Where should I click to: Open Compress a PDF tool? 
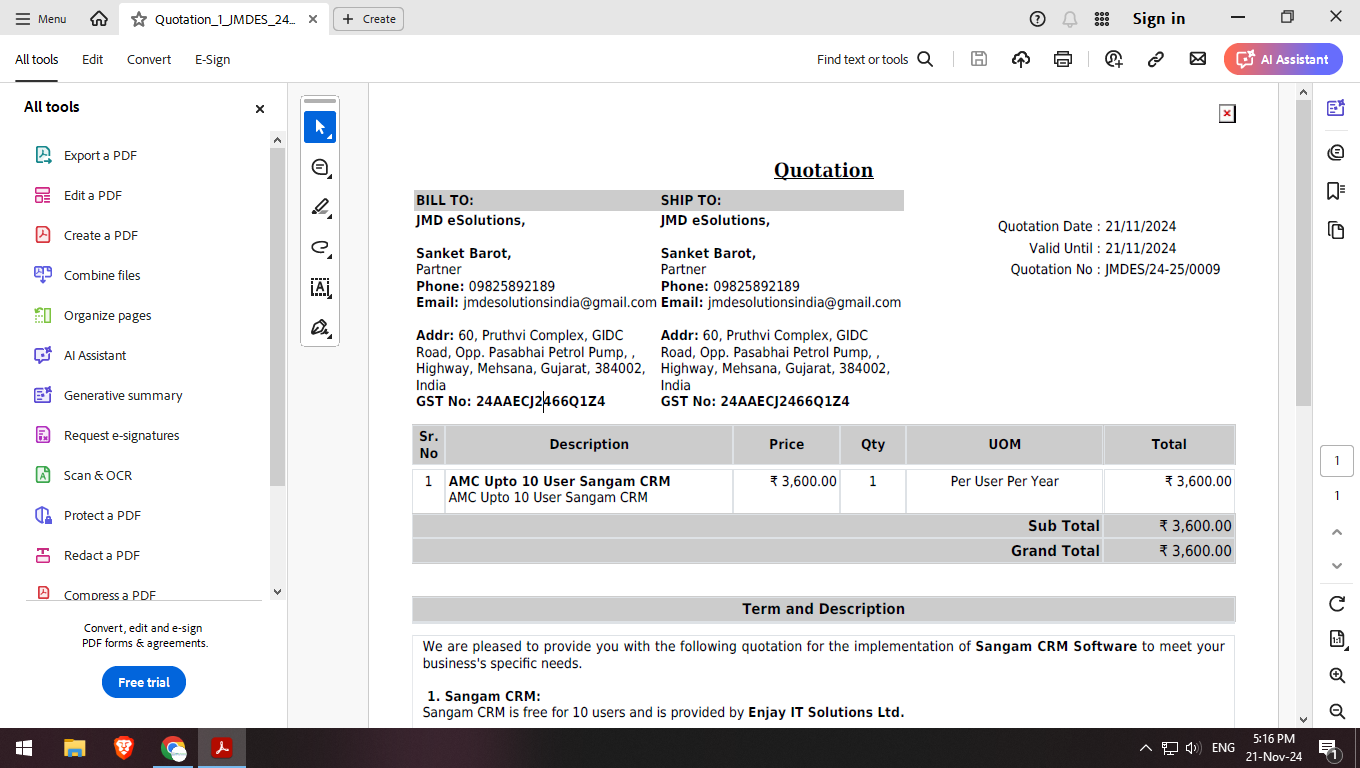pos(110,594)
